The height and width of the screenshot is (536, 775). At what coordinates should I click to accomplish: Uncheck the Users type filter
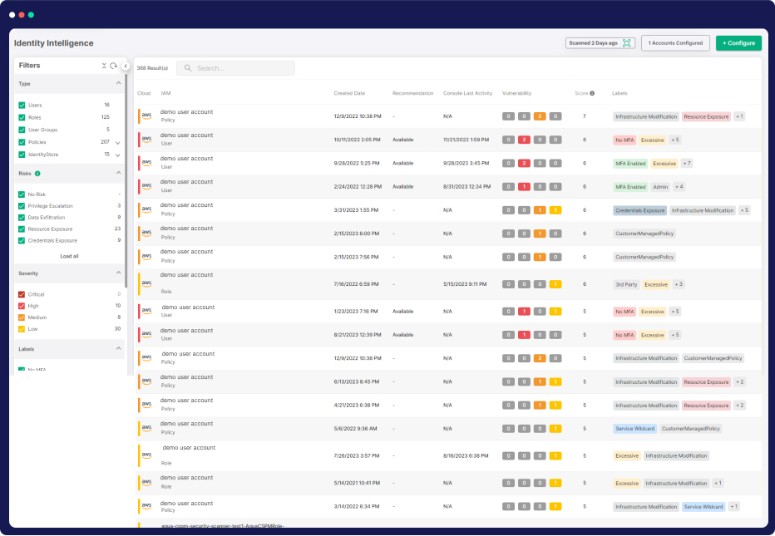pos(22,104)
